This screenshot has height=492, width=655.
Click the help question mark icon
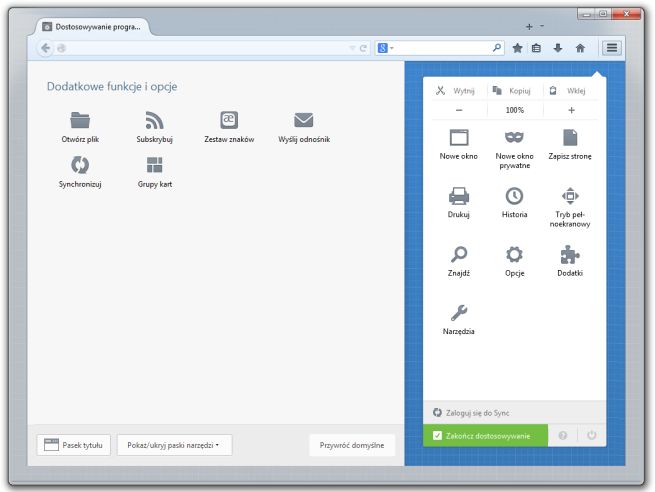(x=563, y=436)
